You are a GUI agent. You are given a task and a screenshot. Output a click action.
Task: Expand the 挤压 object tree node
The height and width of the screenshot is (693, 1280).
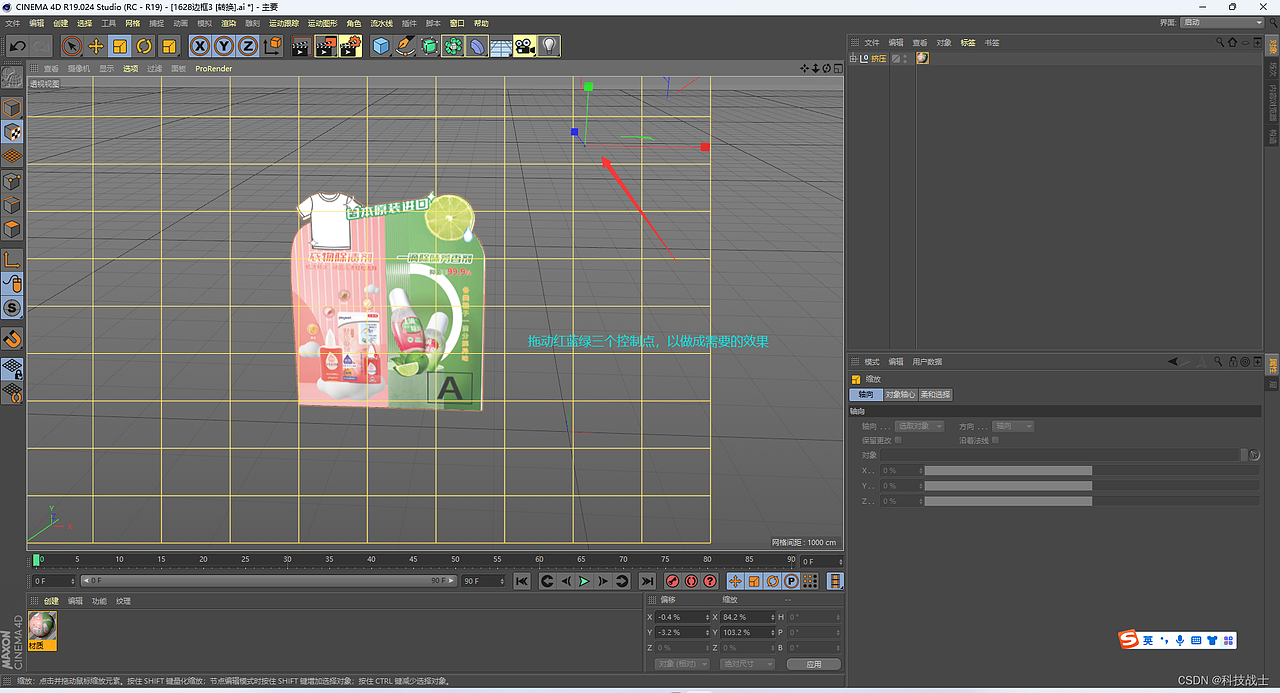[x=853, y=58]
